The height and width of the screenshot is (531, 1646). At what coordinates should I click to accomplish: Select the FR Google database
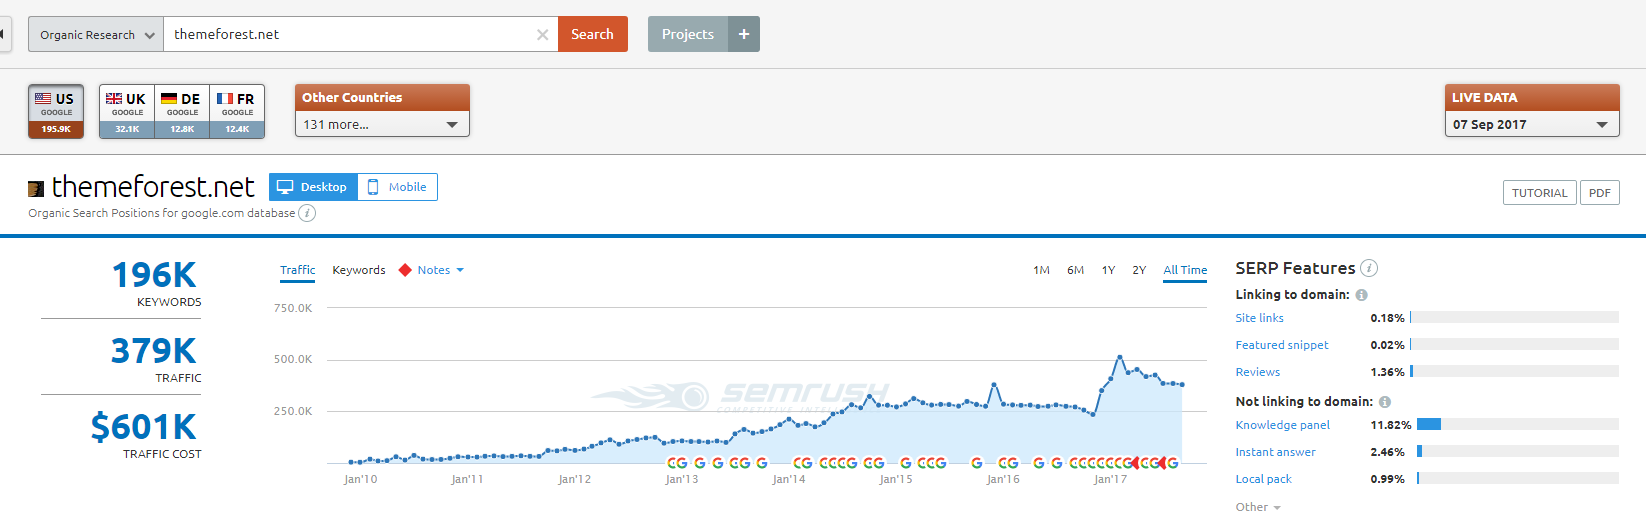coord(237,111)
